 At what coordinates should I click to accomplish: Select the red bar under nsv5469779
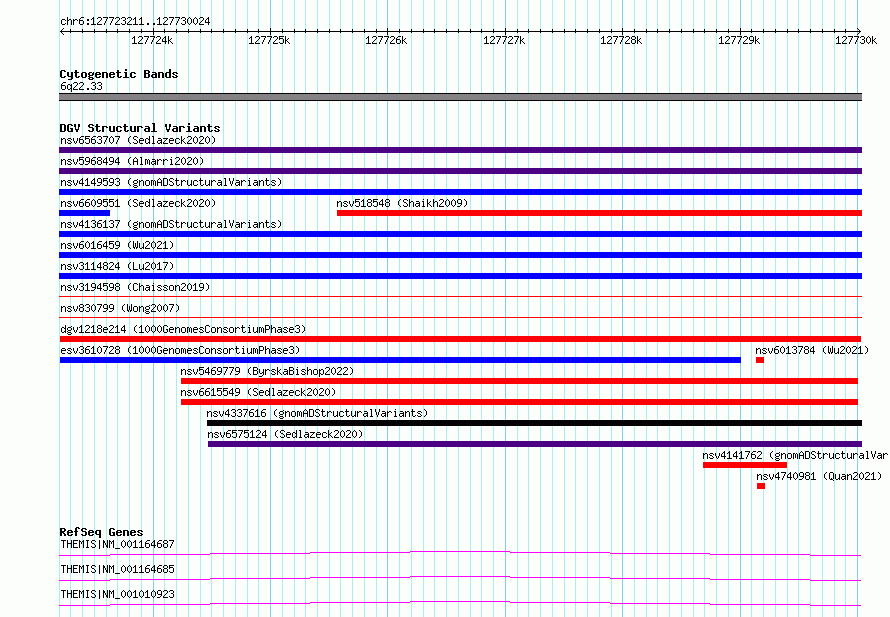tap(519, 381)
